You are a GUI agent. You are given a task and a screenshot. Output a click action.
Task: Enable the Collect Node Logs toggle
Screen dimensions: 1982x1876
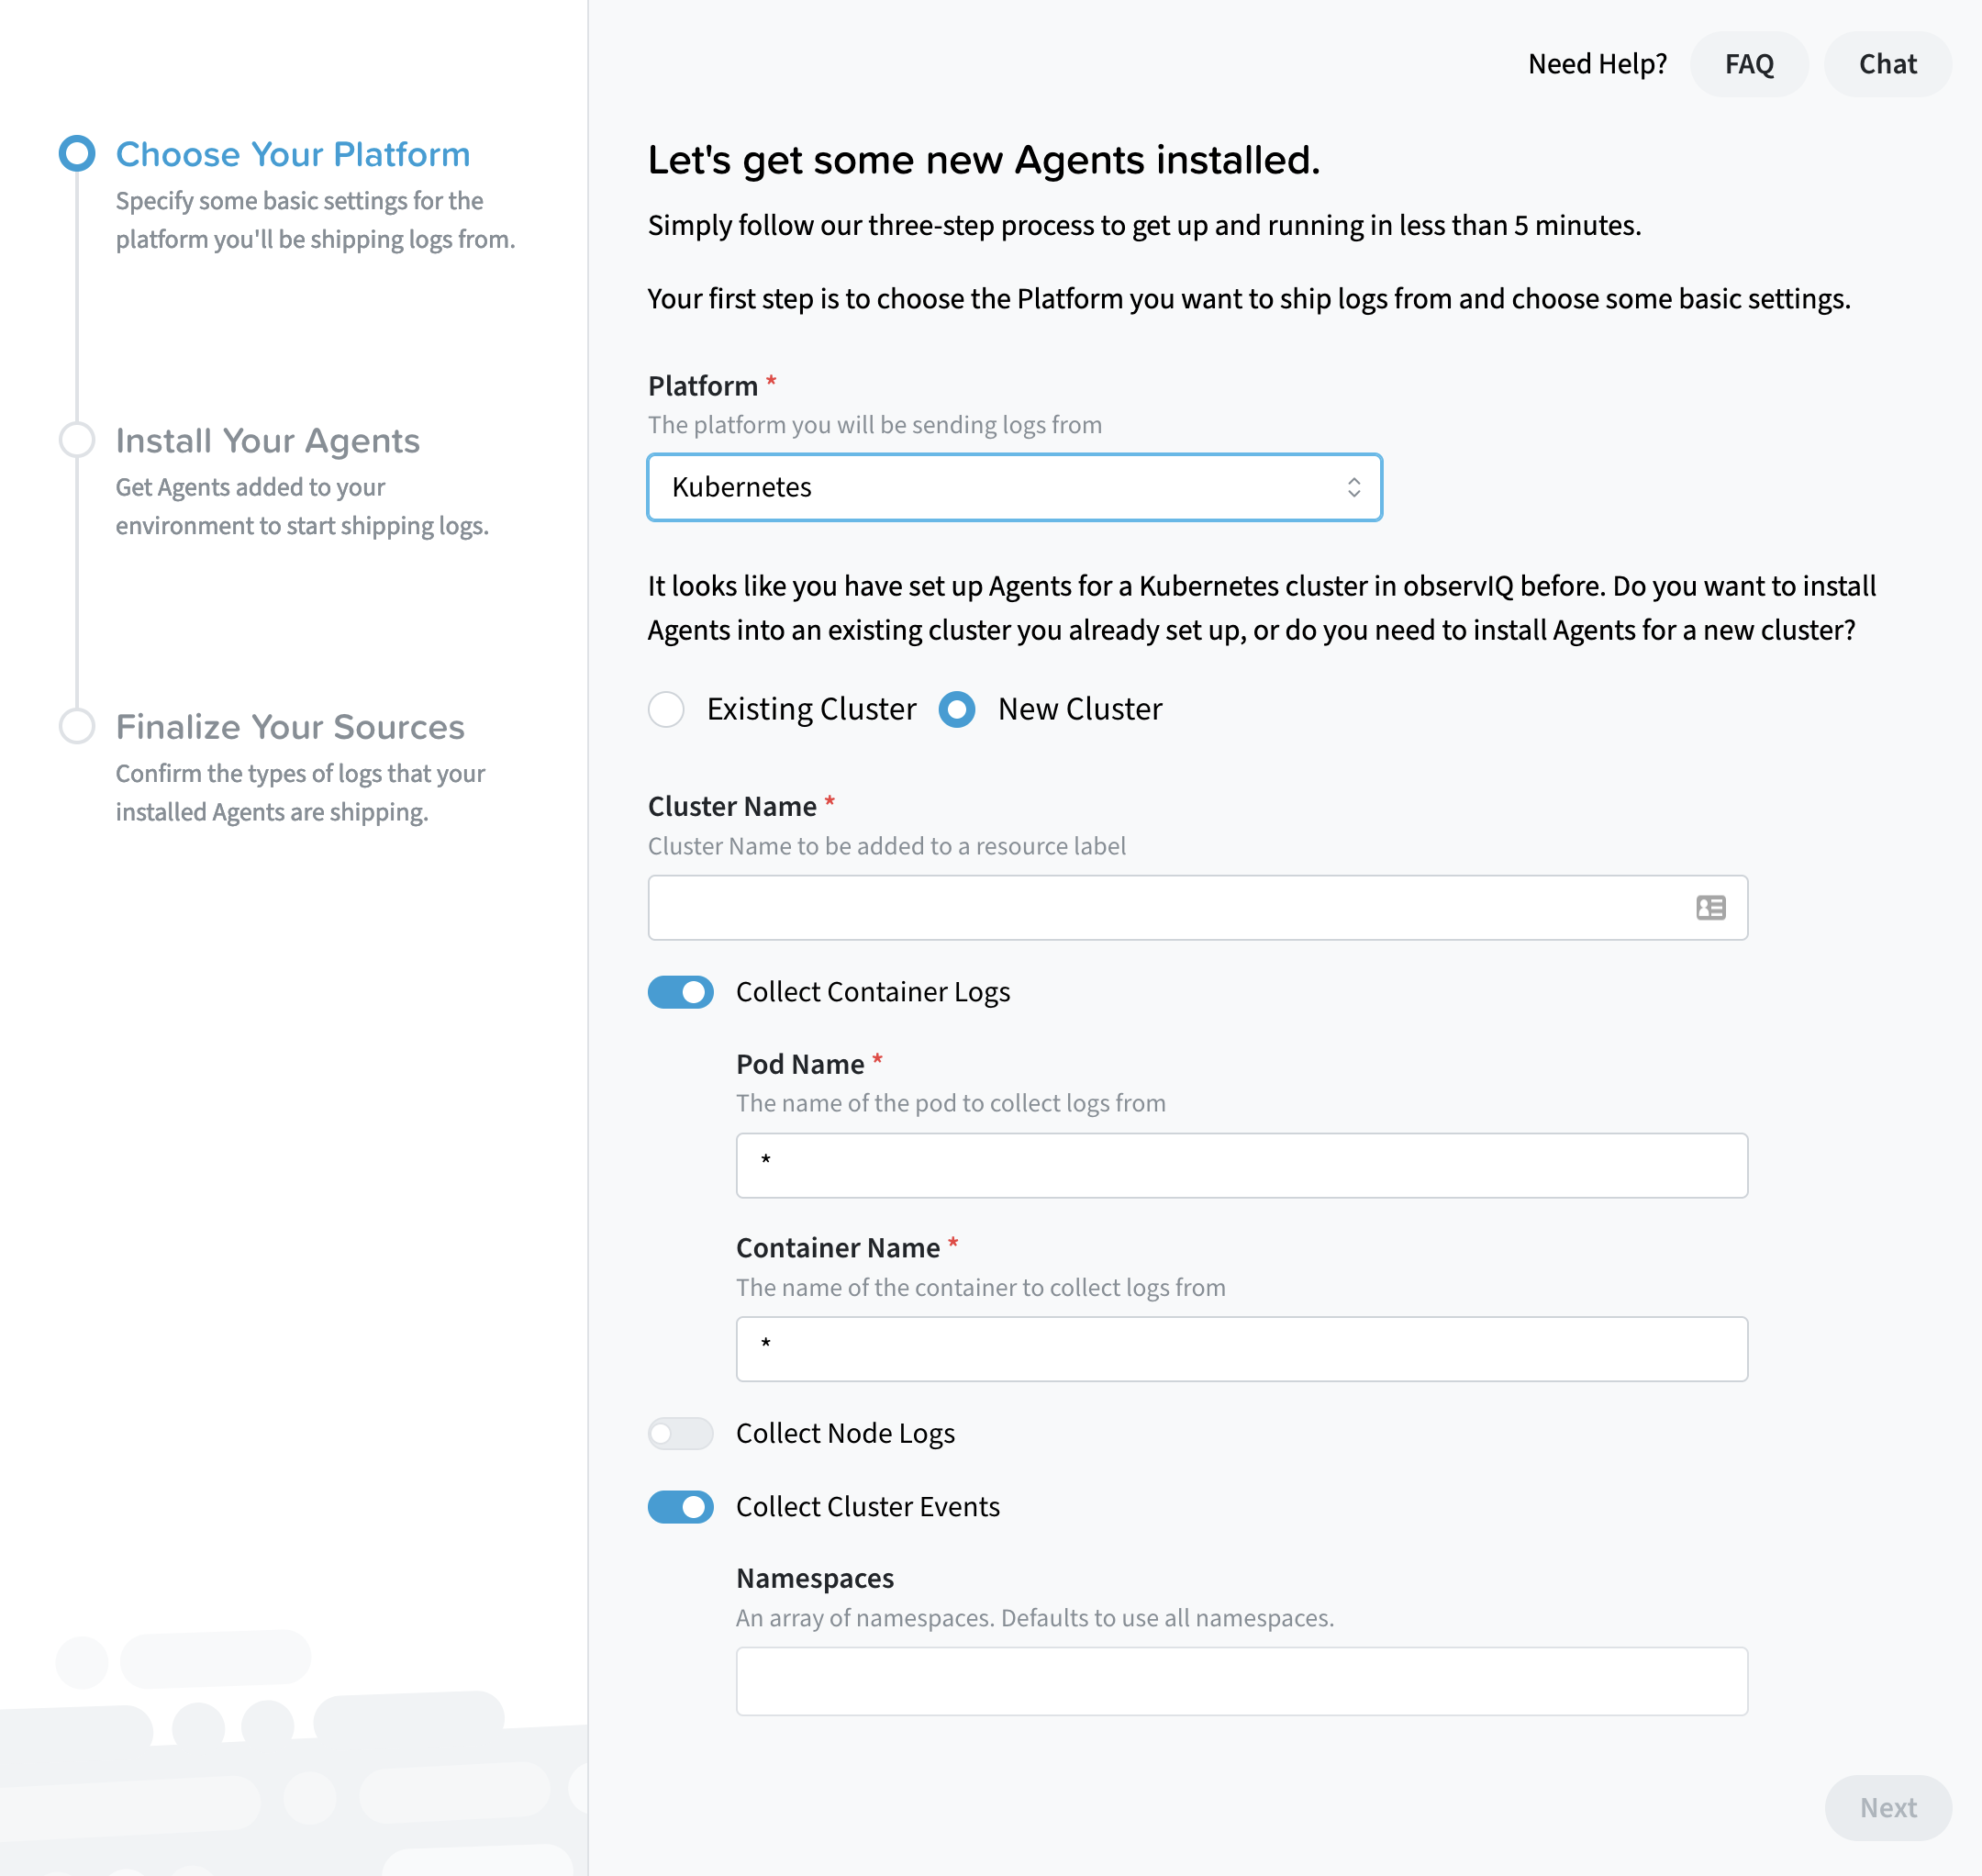(x=681, y=1433)
